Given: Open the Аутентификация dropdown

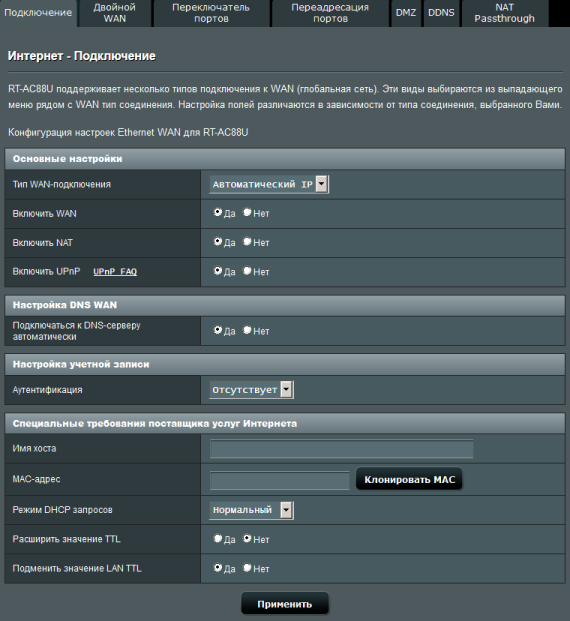Looking at the screenshot, I should pyautogui.click(x=252, y=390).
